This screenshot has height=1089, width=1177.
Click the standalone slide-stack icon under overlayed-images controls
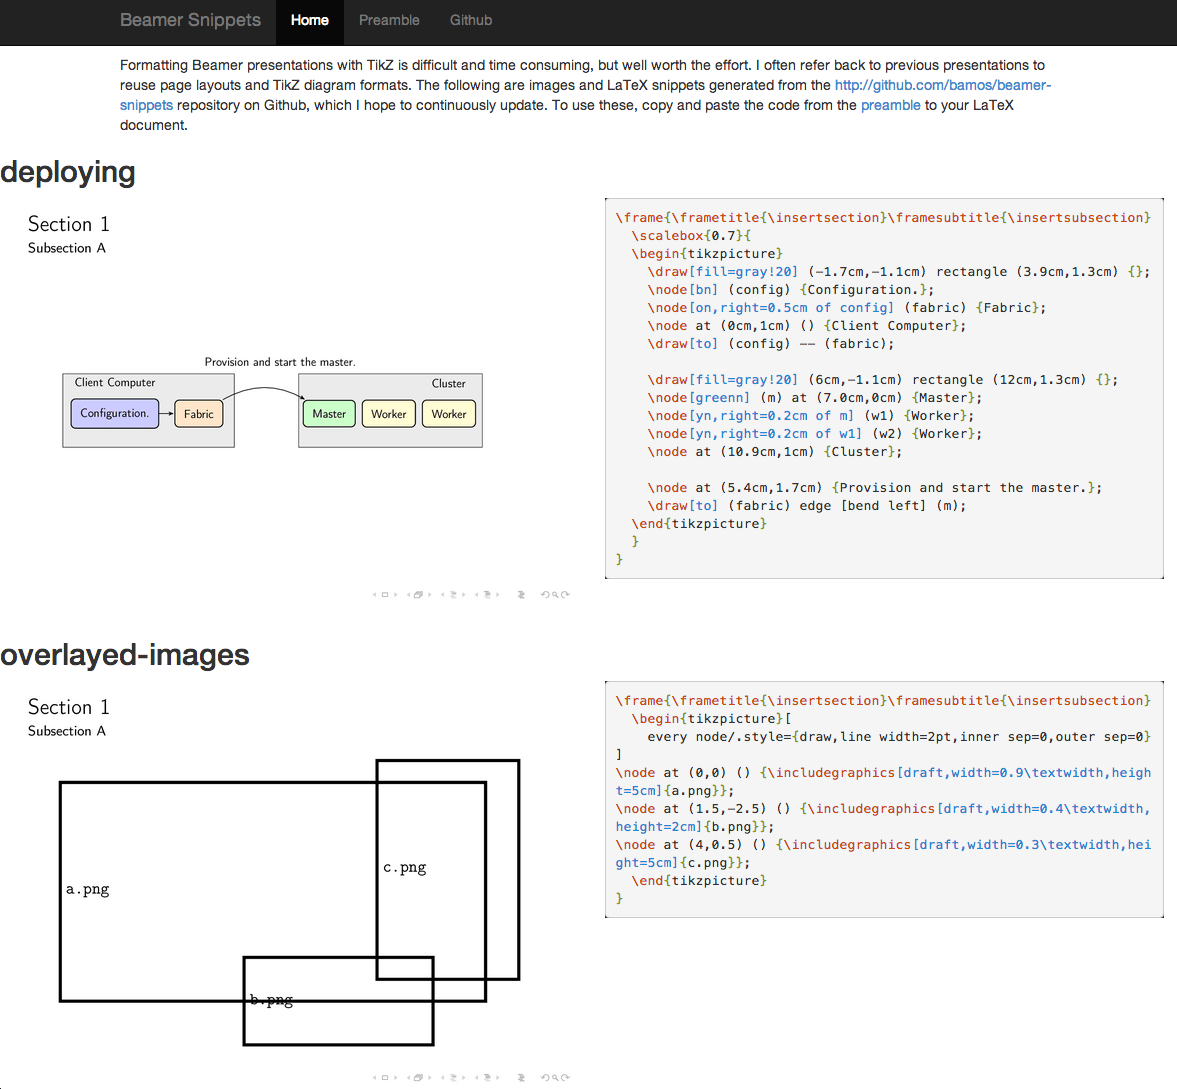coord(522,1077)
